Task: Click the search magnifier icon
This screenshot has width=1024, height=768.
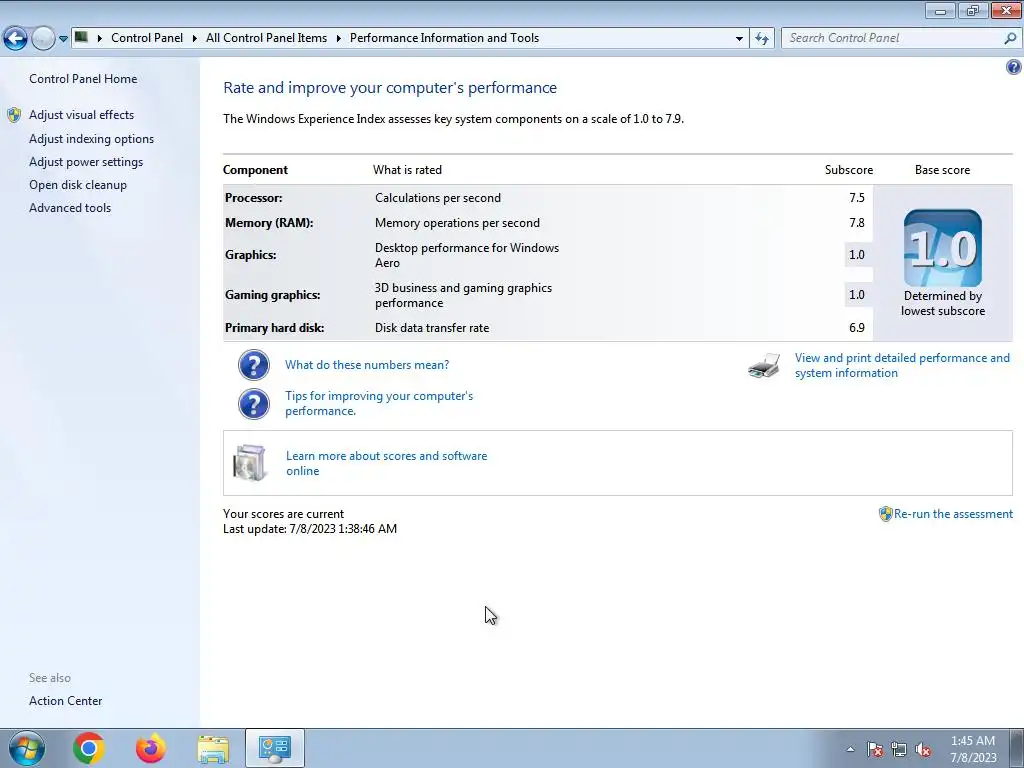Action: point(1010,38)
